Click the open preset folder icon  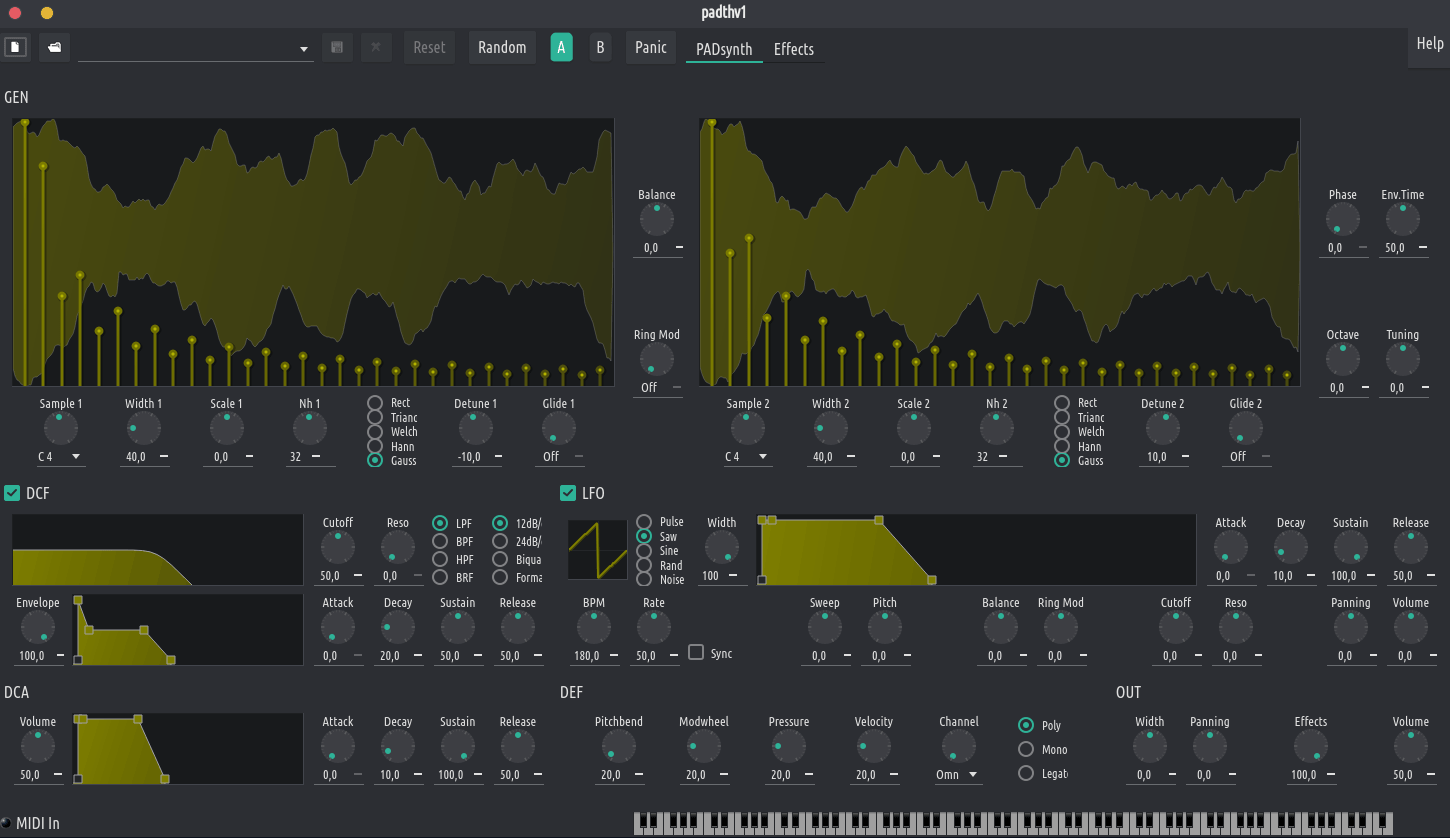tap(54, 47)
